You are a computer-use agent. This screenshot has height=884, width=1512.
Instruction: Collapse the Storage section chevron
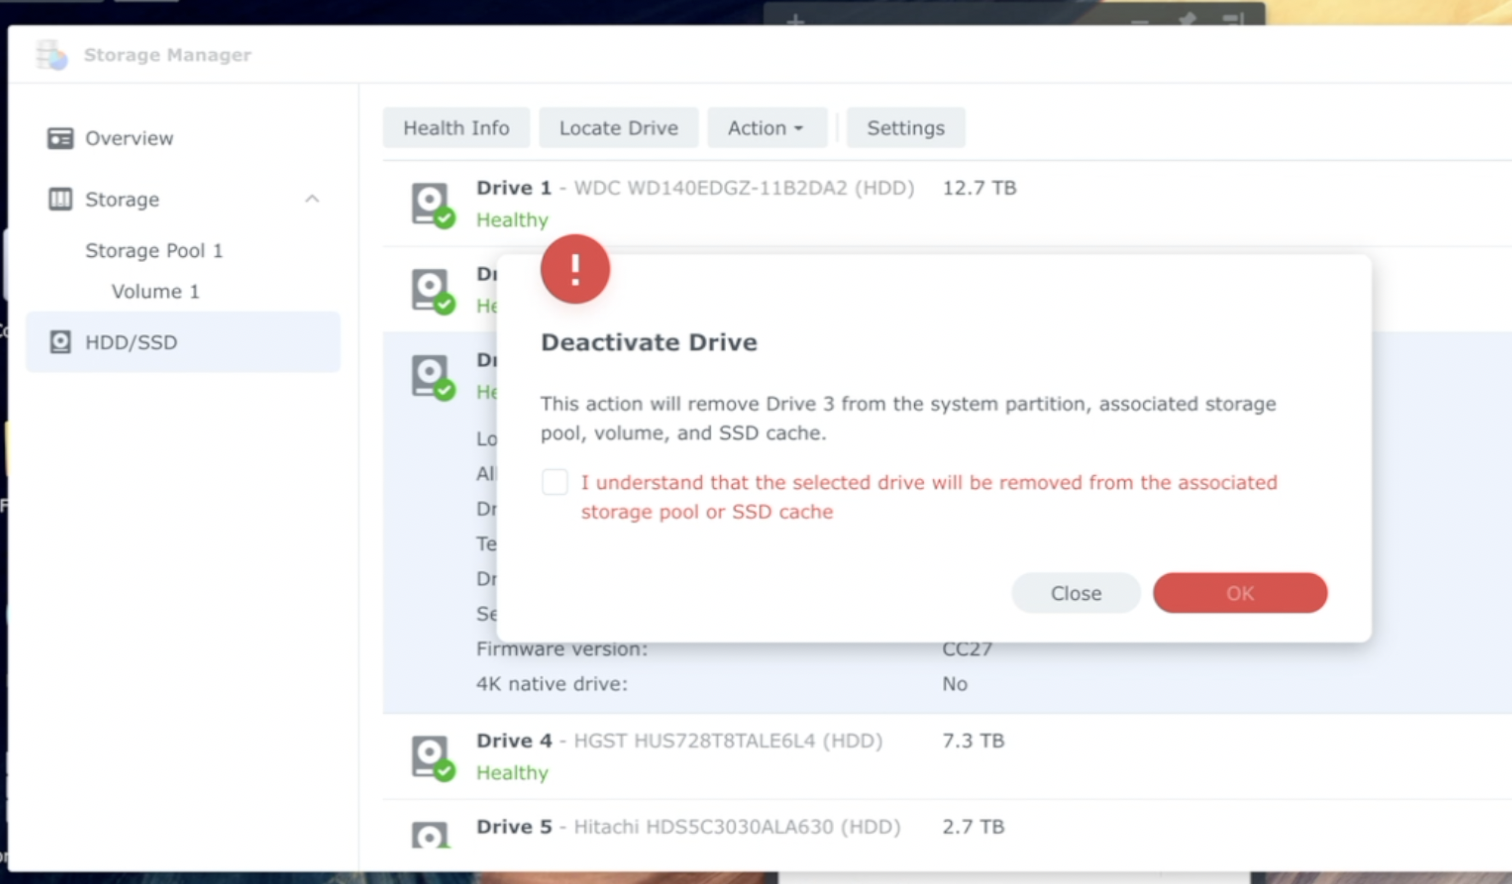click(x=312, y=199)
